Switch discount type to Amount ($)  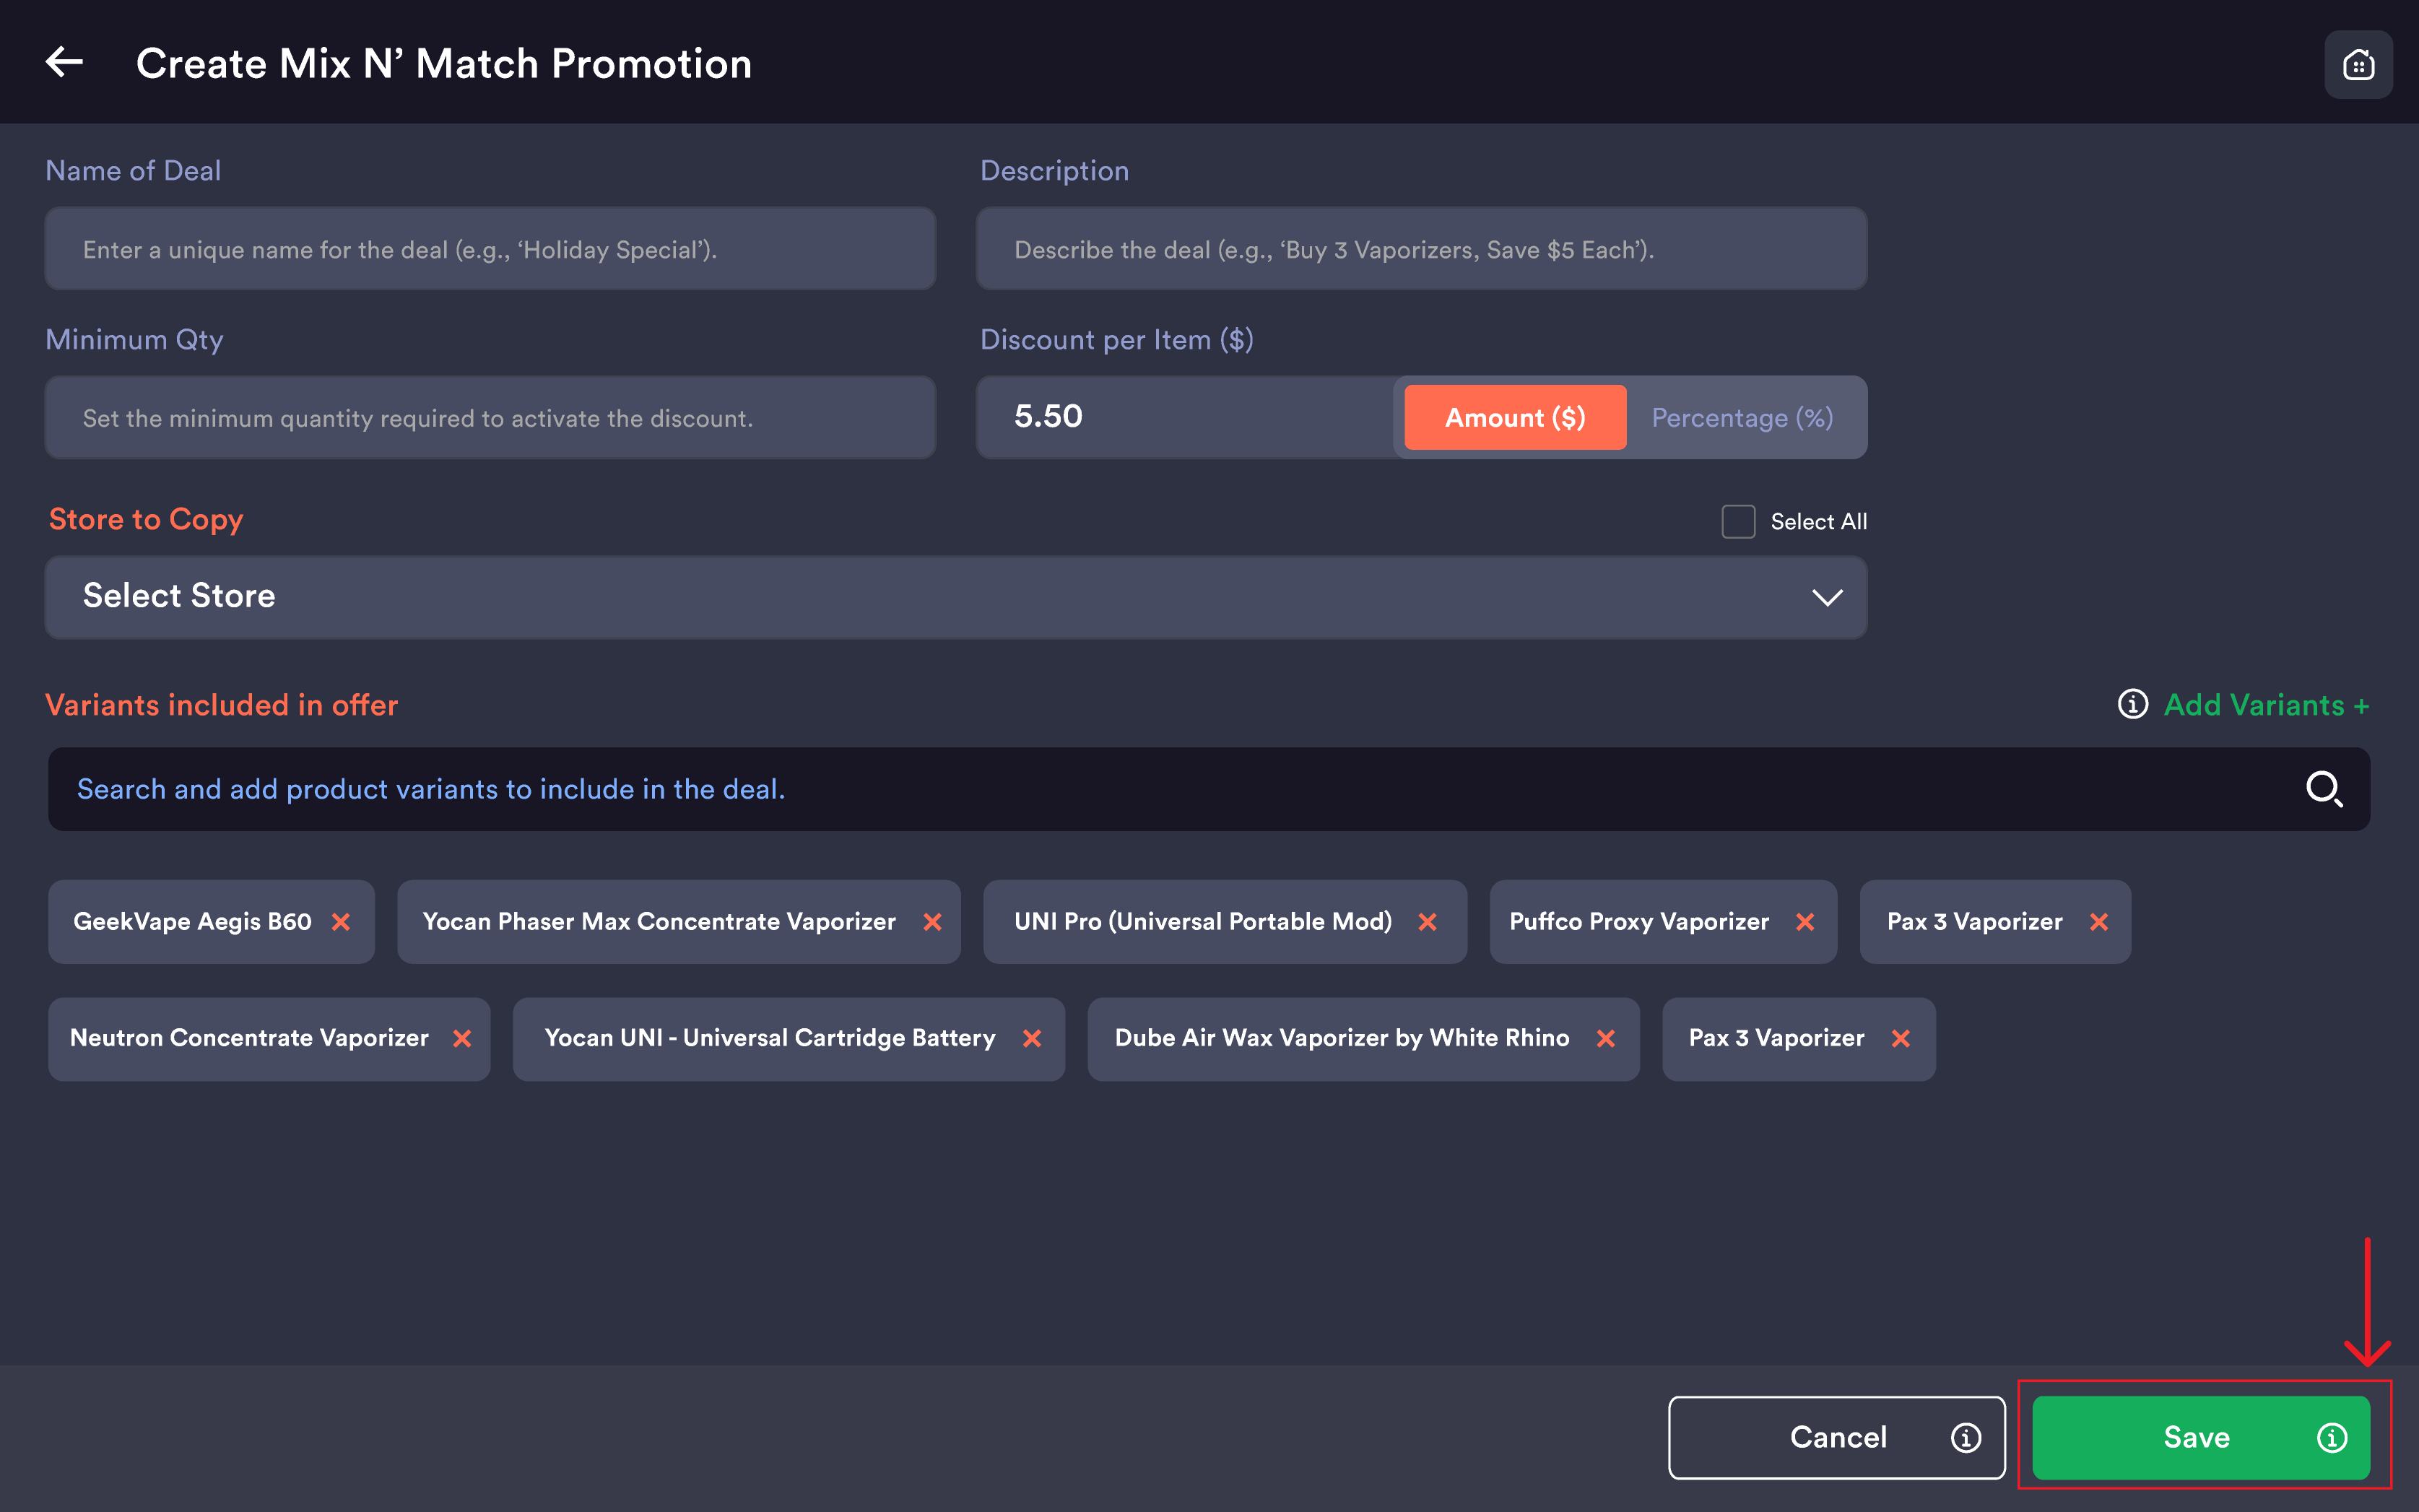point(1515,418)
